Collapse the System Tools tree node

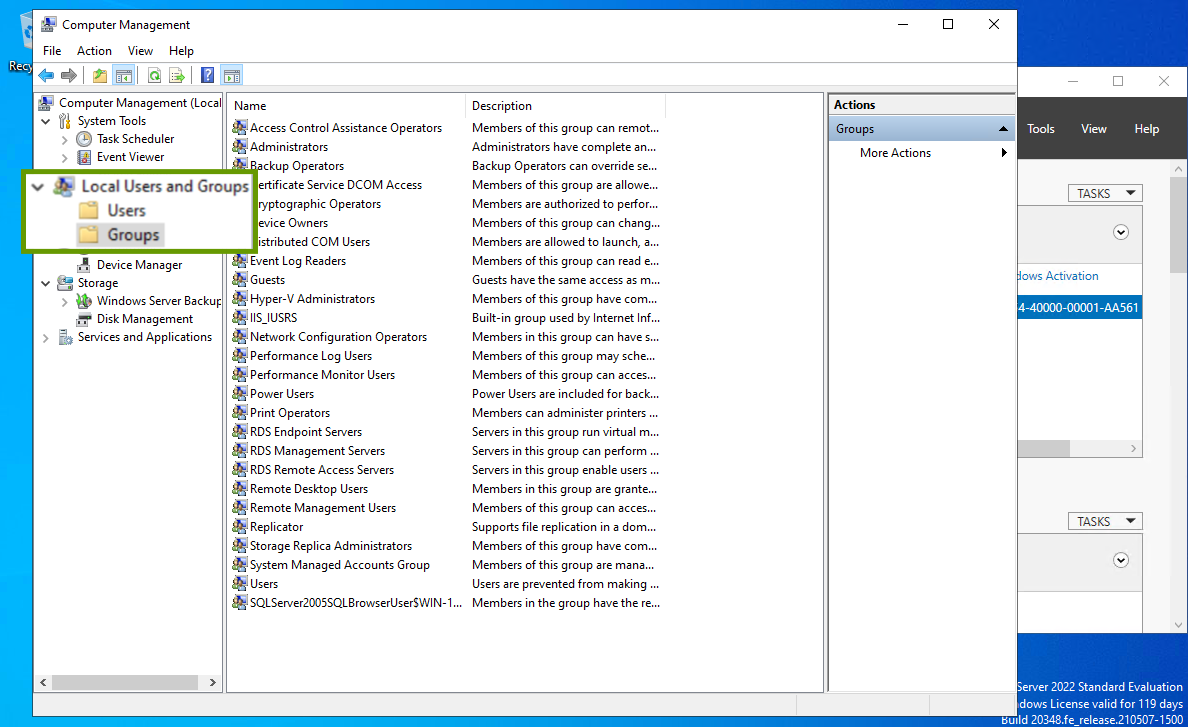[46, 121]
